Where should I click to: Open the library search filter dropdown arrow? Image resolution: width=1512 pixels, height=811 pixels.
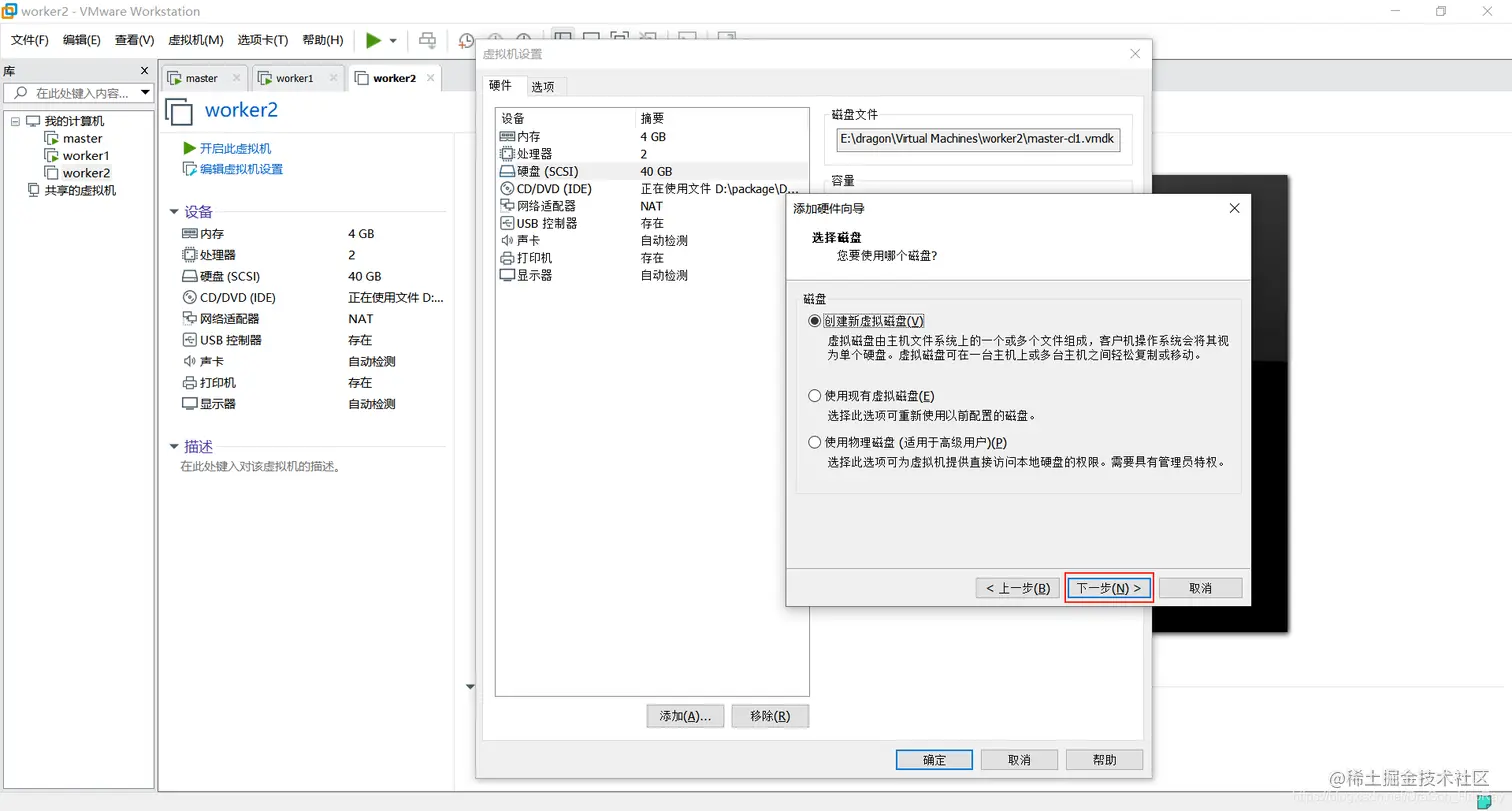146,93
